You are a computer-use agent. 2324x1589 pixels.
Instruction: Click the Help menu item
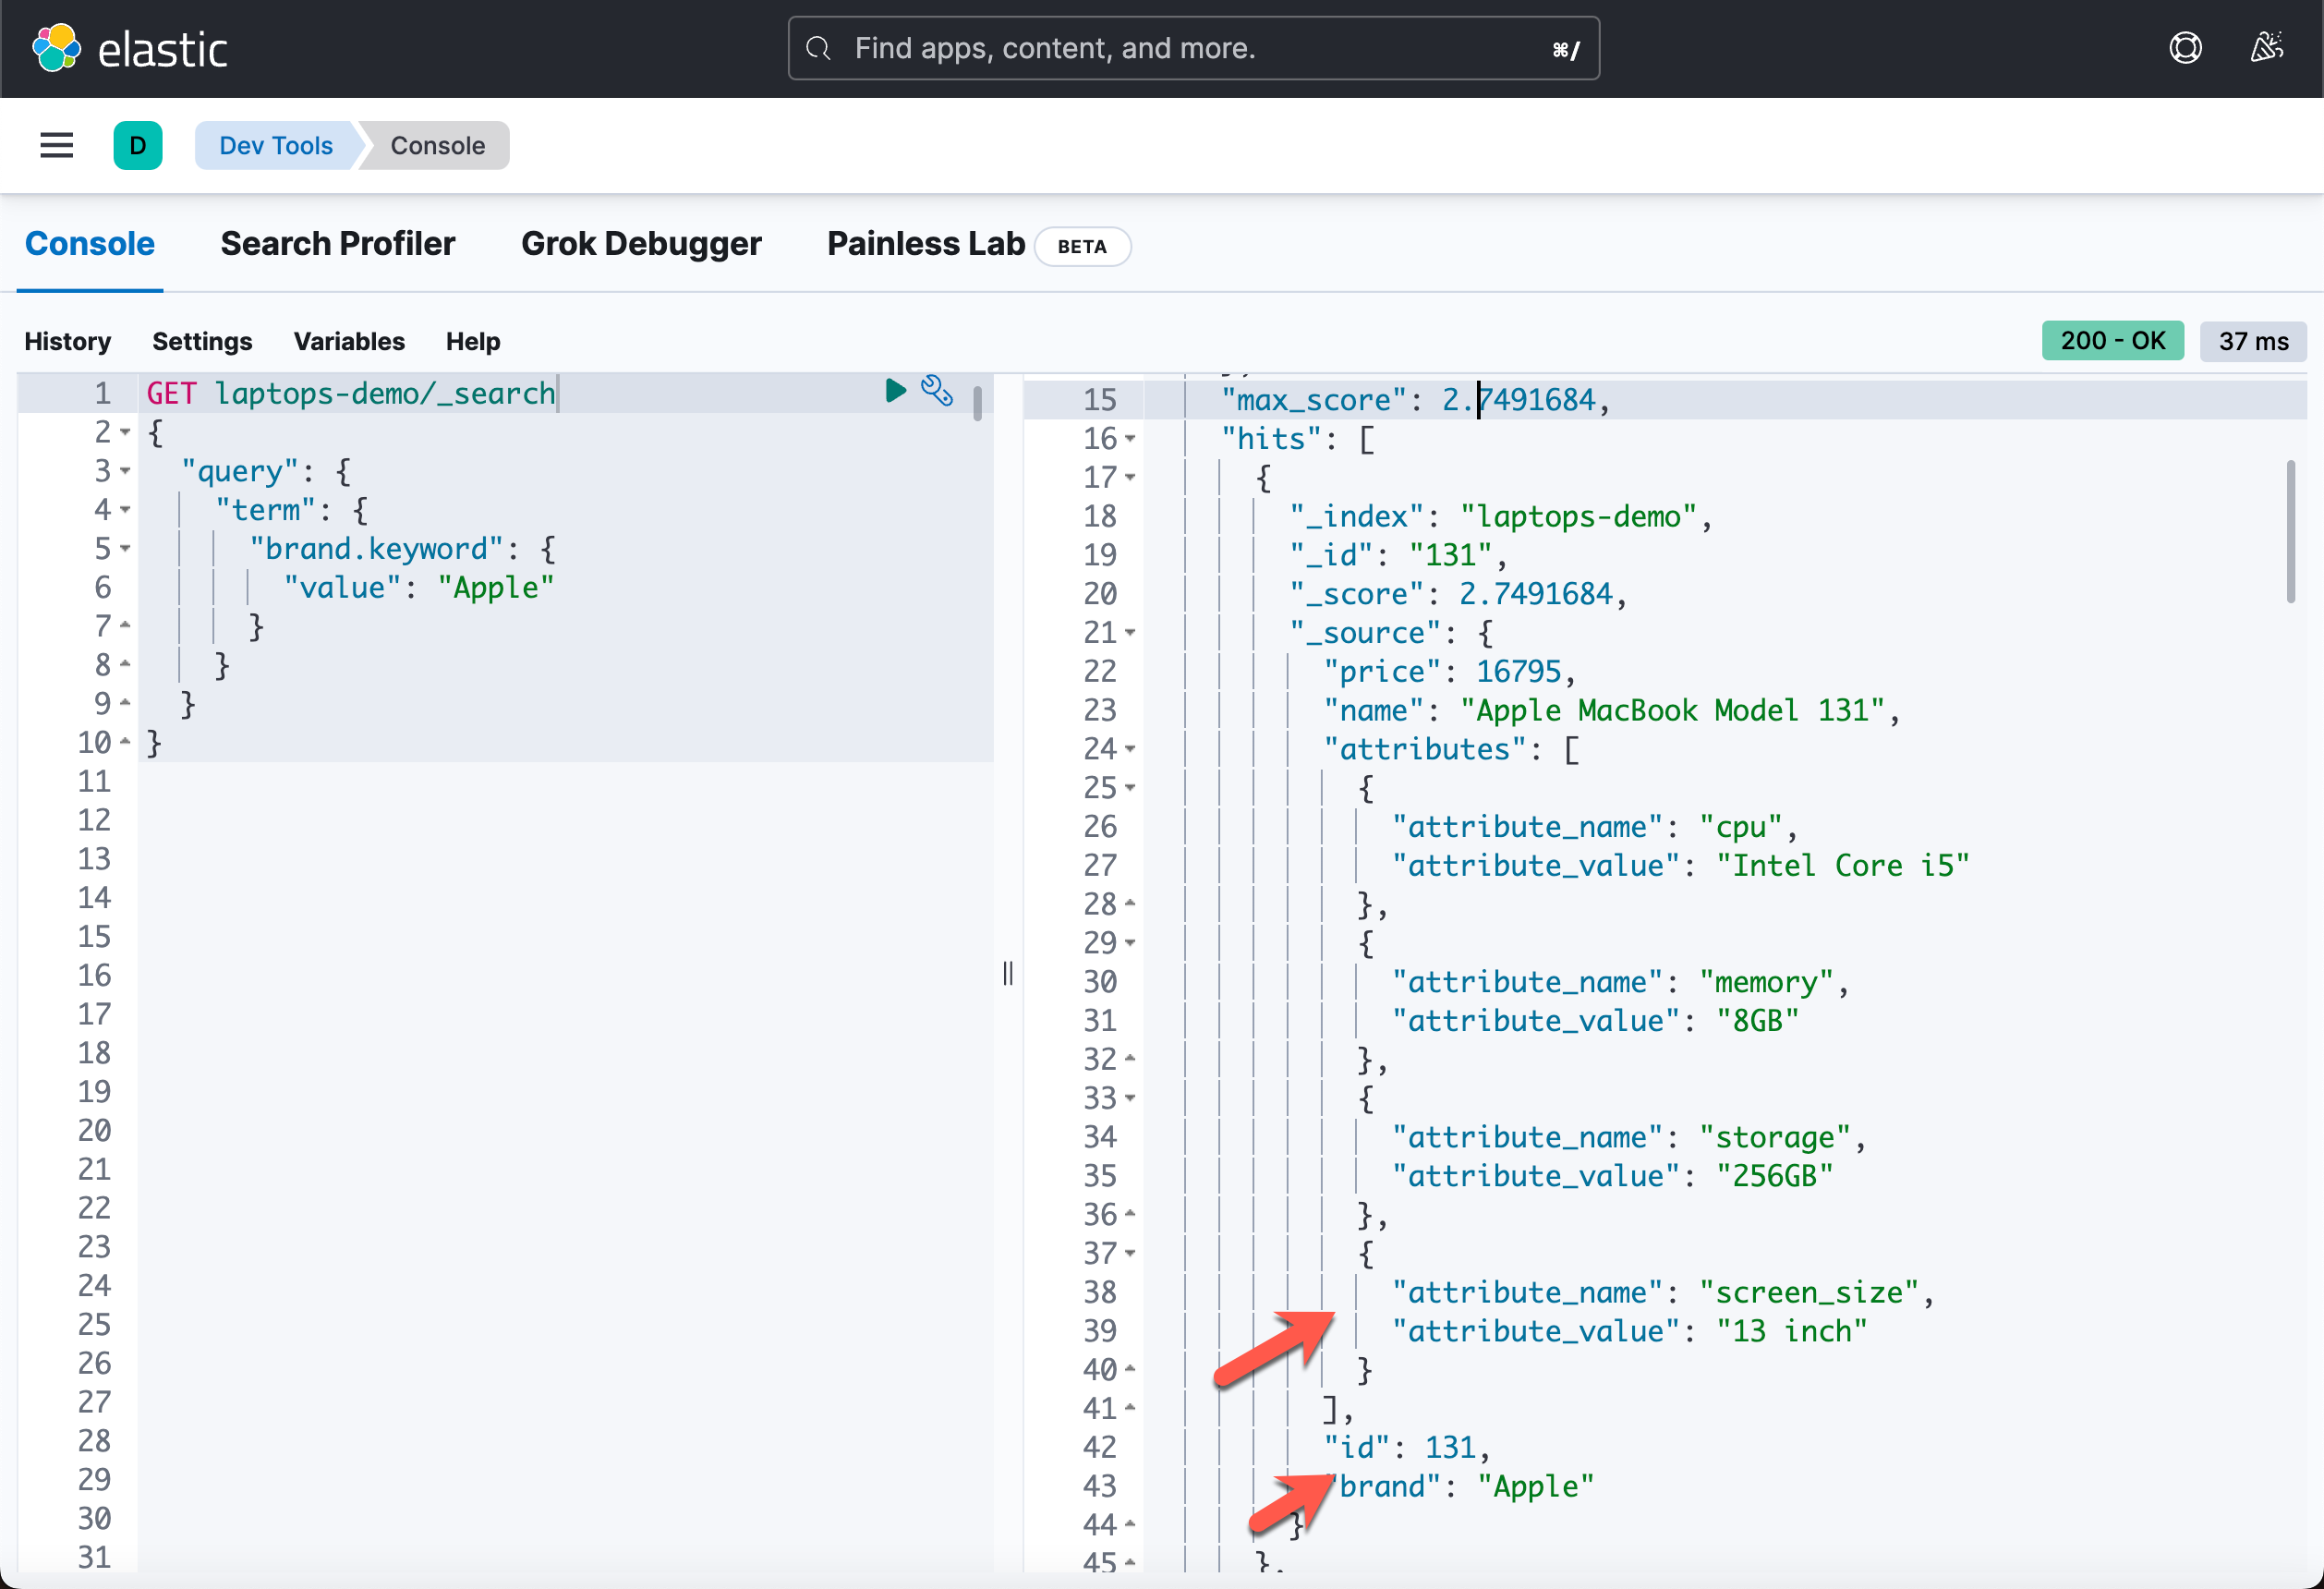tap(471, 341)
